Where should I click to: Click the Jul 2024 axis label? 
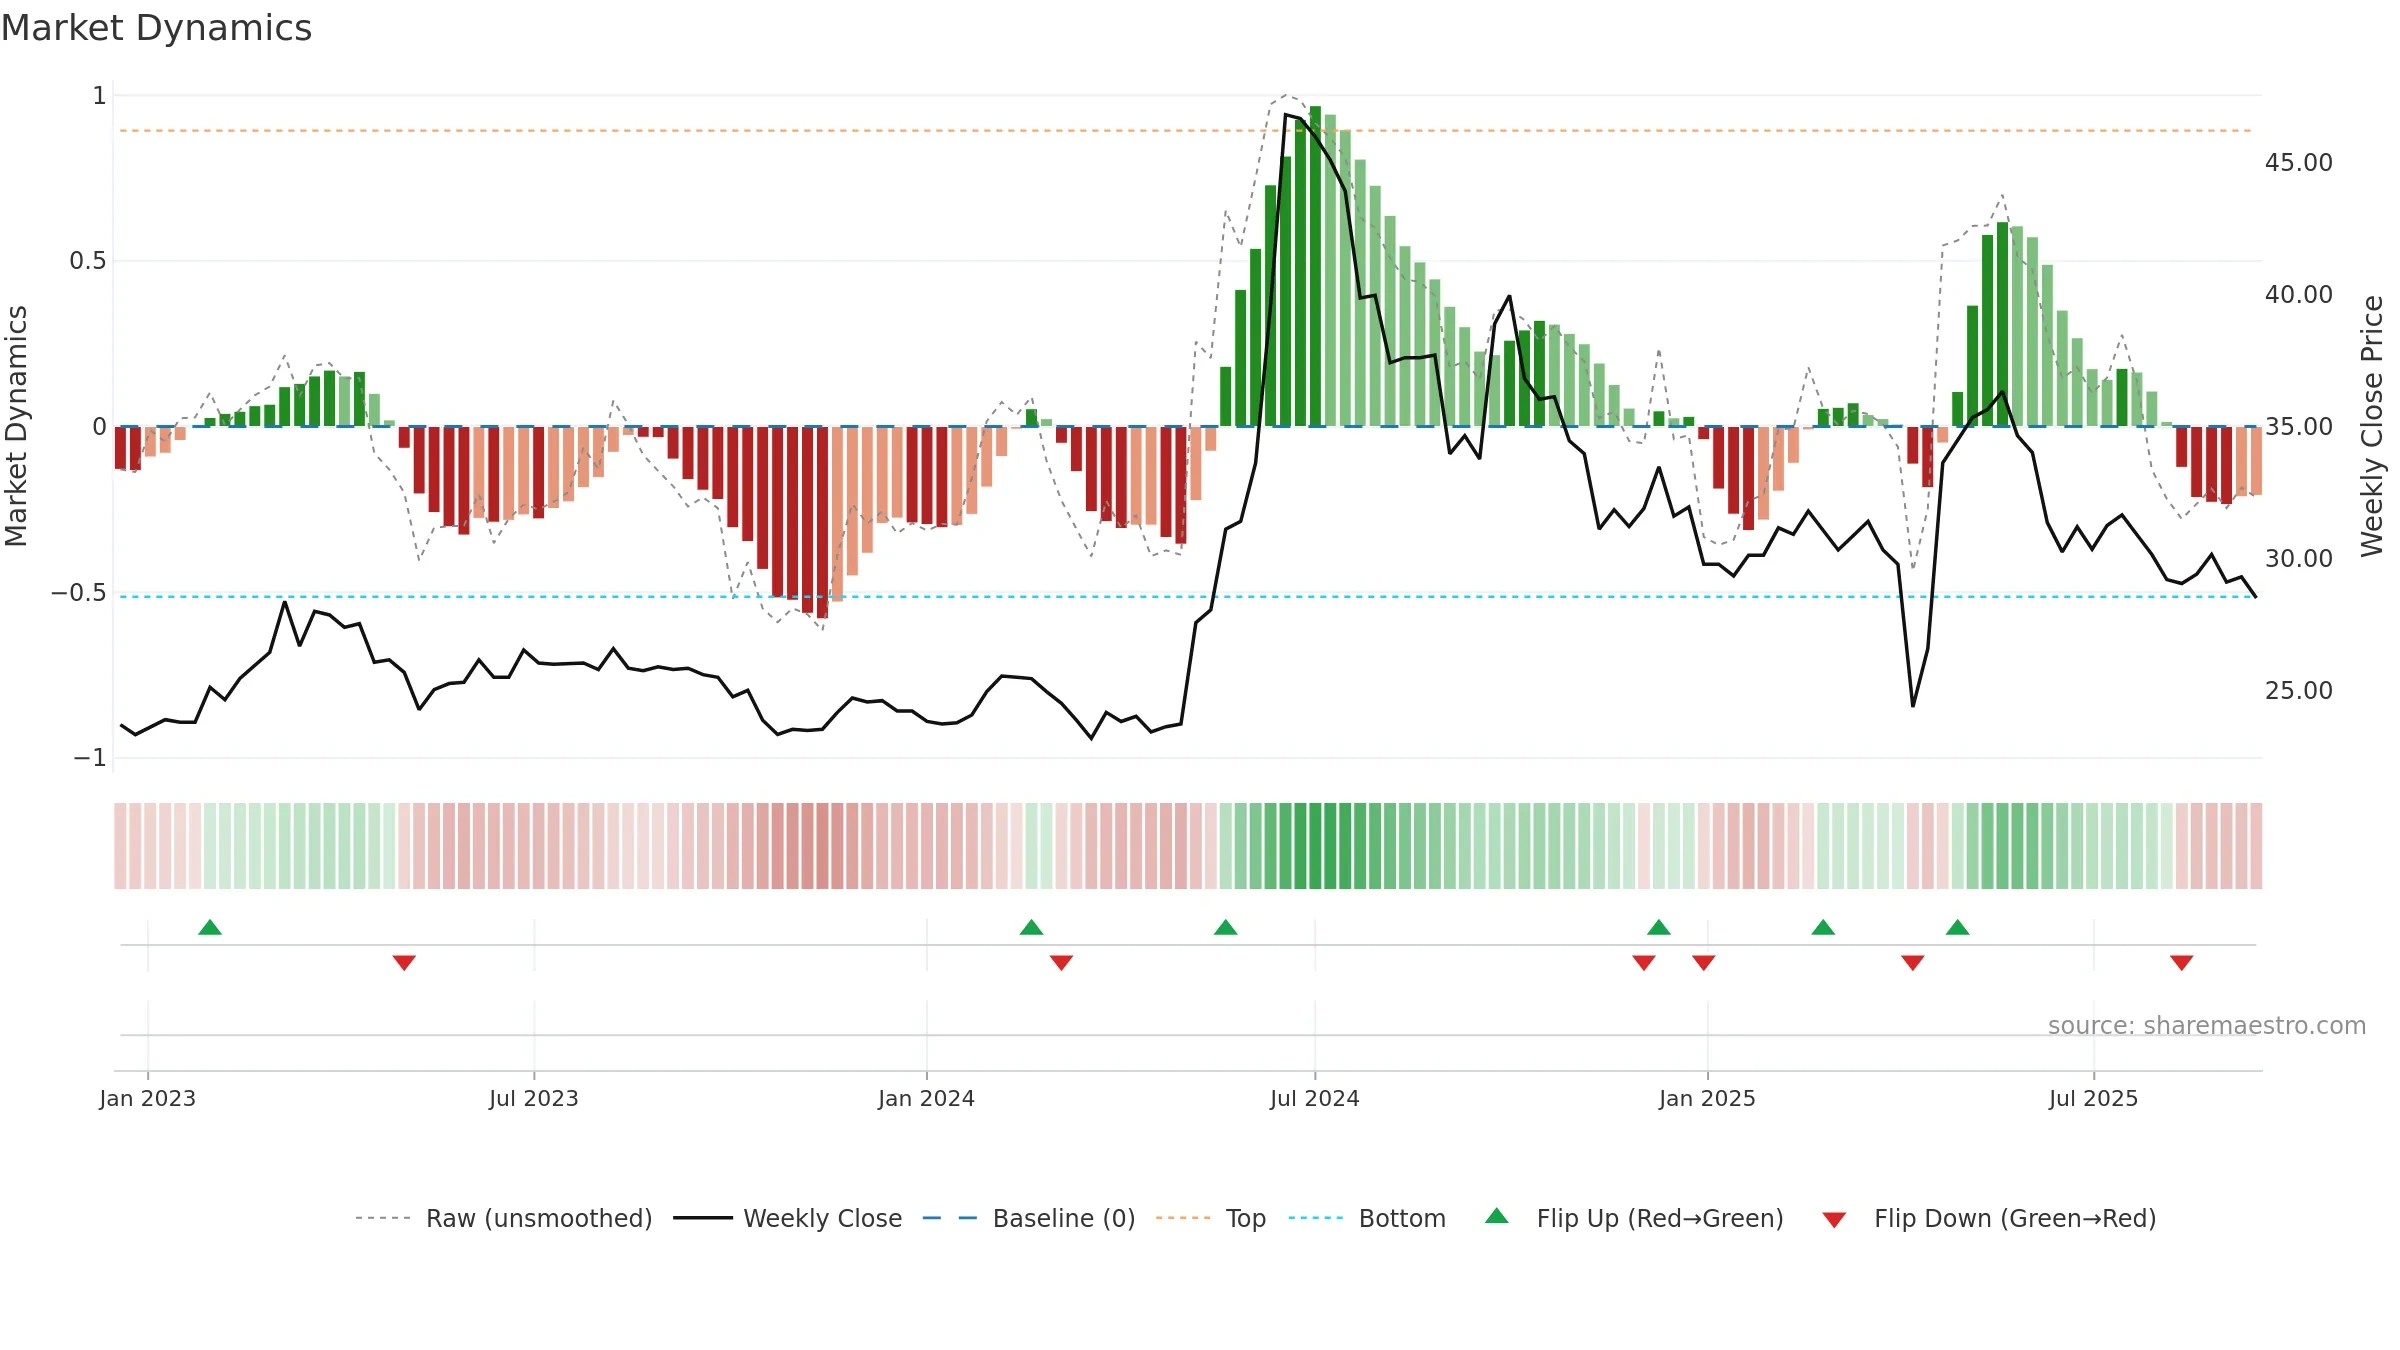[1315, 1098]
